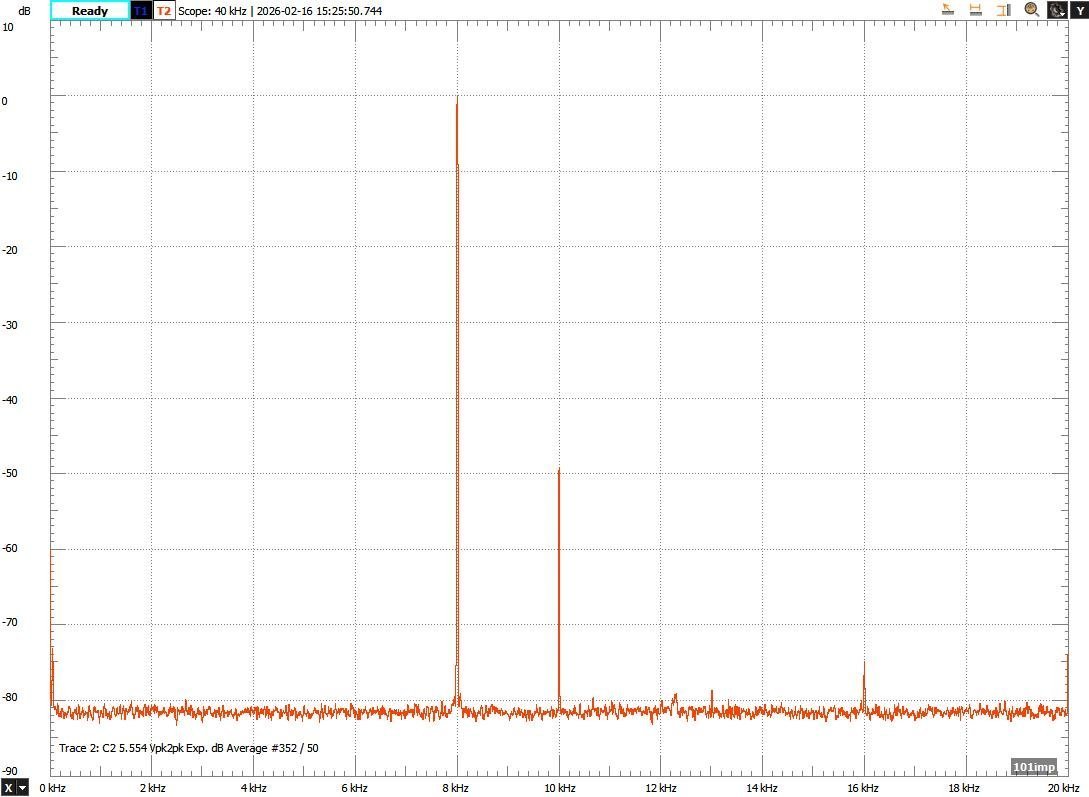Click the Trace 2 info label
Screen dimensions: 1089x797
(x=189, y=748)
